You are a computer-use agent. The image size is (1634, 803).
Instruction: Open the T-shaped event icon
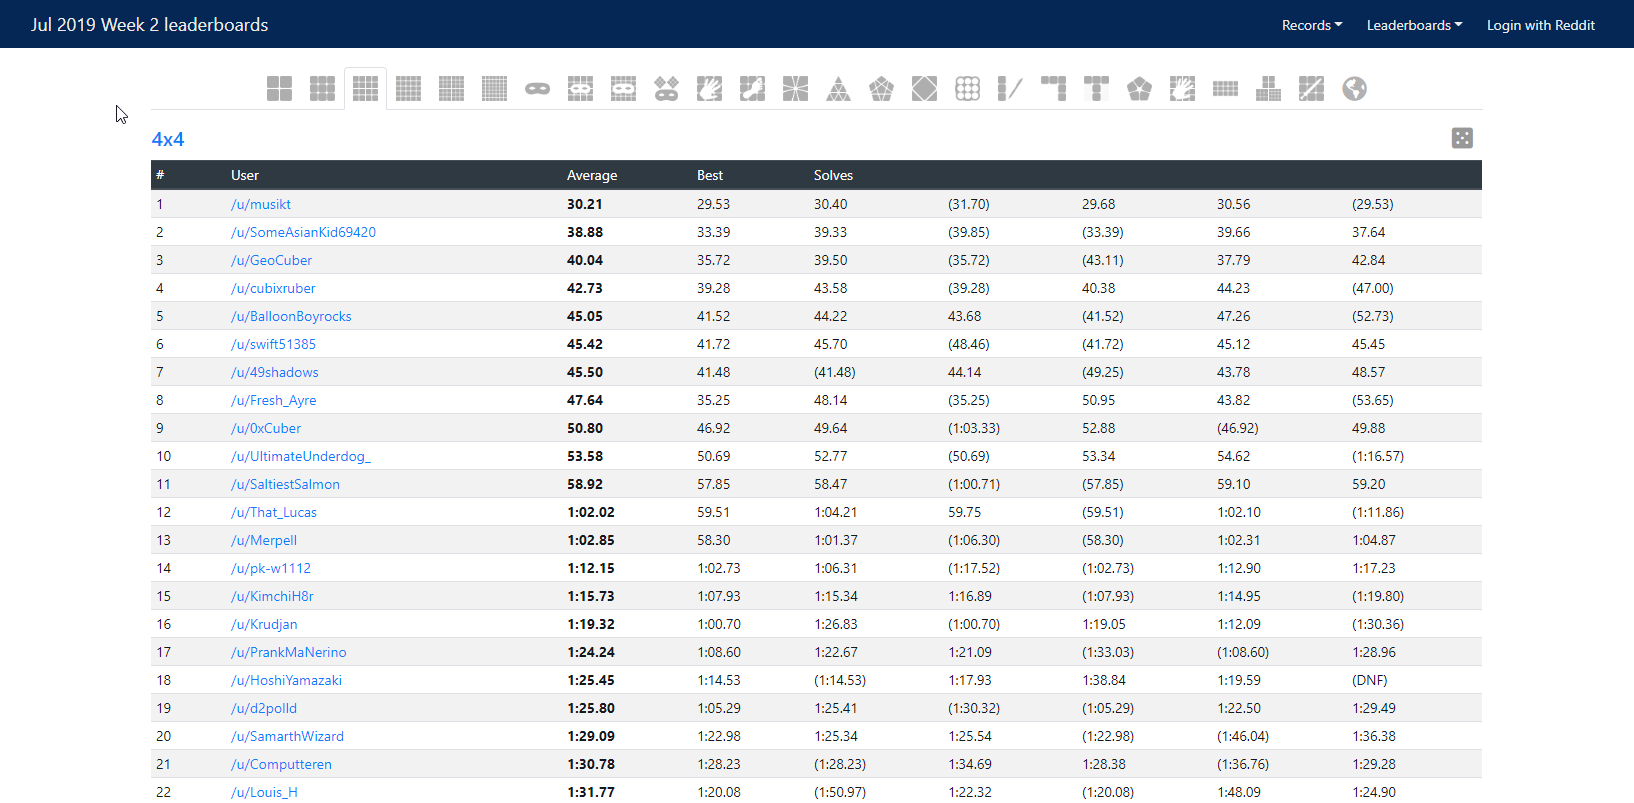1097,89
